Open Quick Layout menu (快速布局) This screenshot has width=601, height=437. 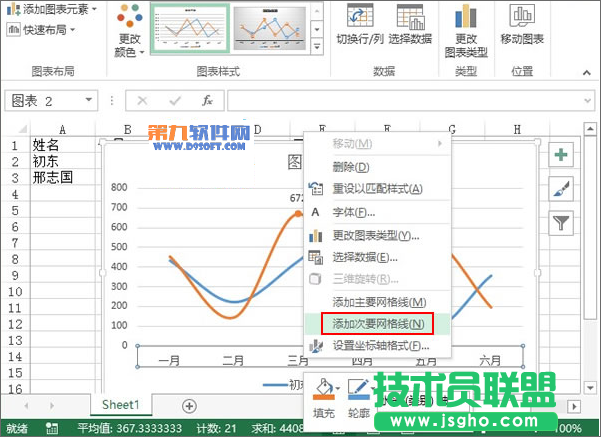[x=41, y=30]
